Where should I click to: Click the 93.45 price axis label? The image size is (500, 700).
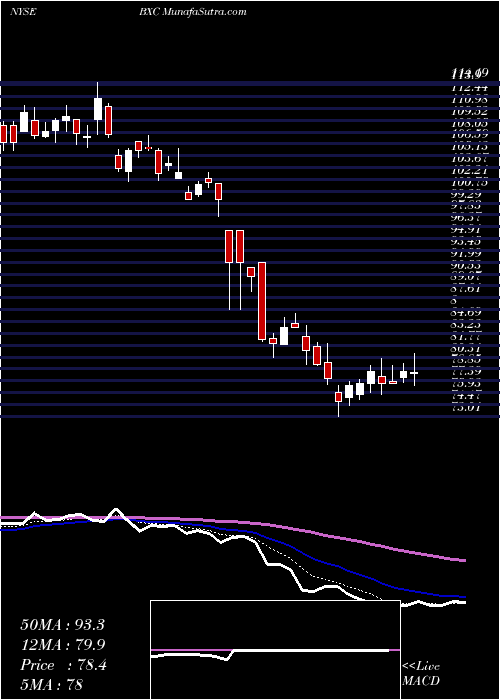click(x=468, y=244)
